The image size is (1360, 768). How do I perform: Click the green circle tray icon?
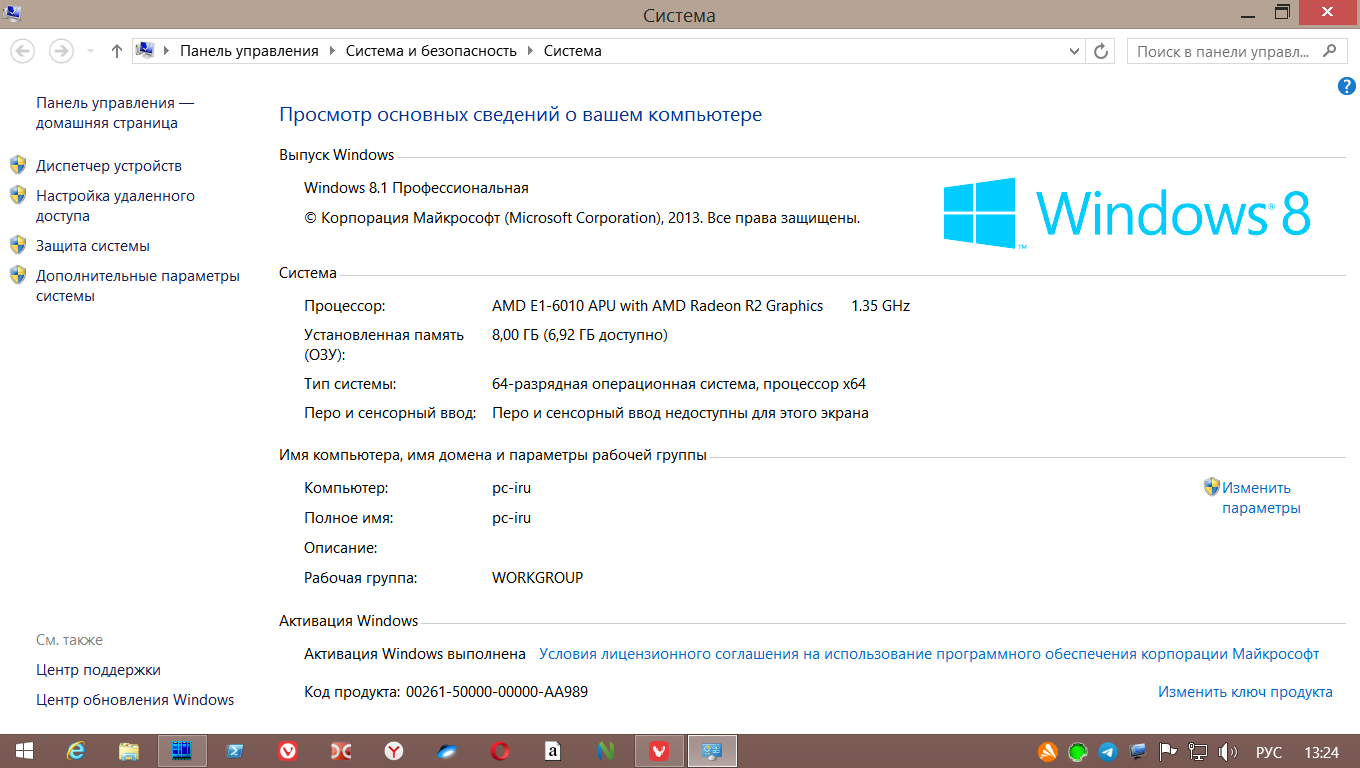click(1077, 751)
